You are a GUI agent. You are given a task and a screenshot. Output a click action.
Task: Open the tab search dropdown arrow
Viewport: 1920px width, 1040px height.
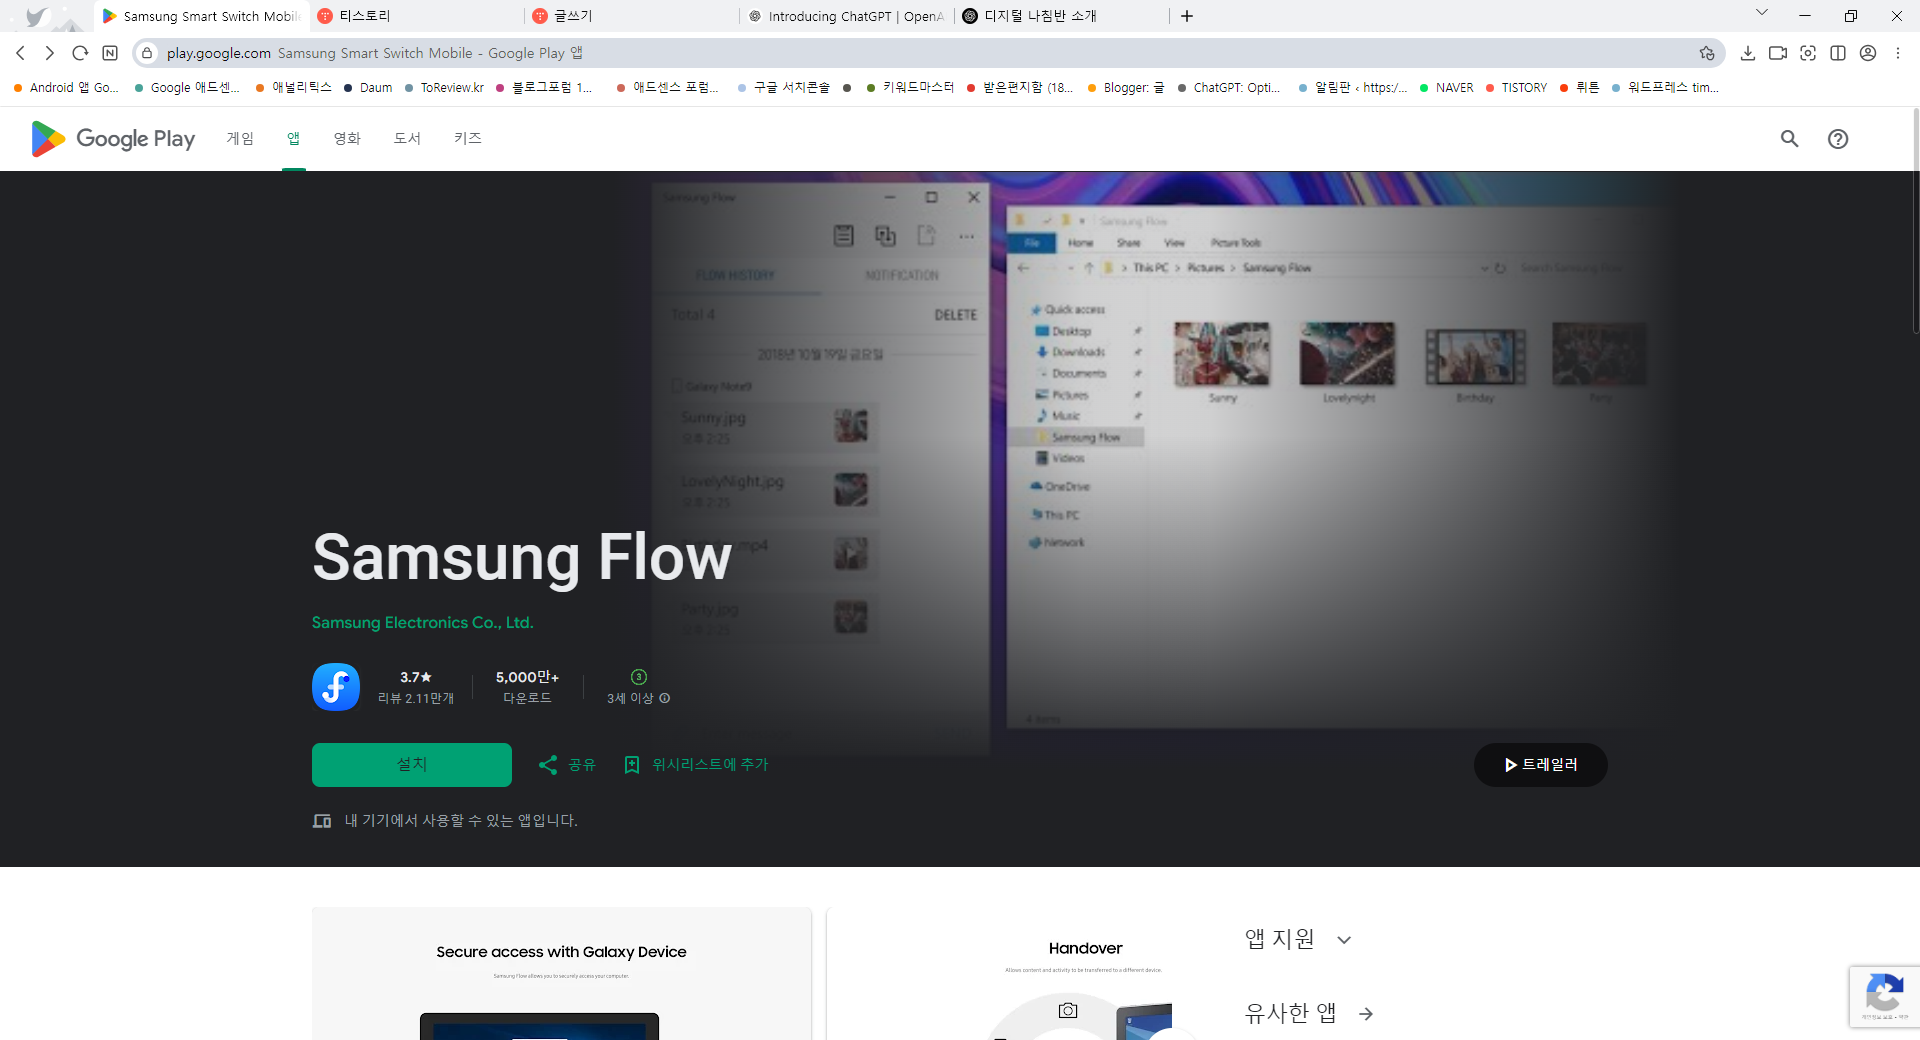click(1761, 15)
